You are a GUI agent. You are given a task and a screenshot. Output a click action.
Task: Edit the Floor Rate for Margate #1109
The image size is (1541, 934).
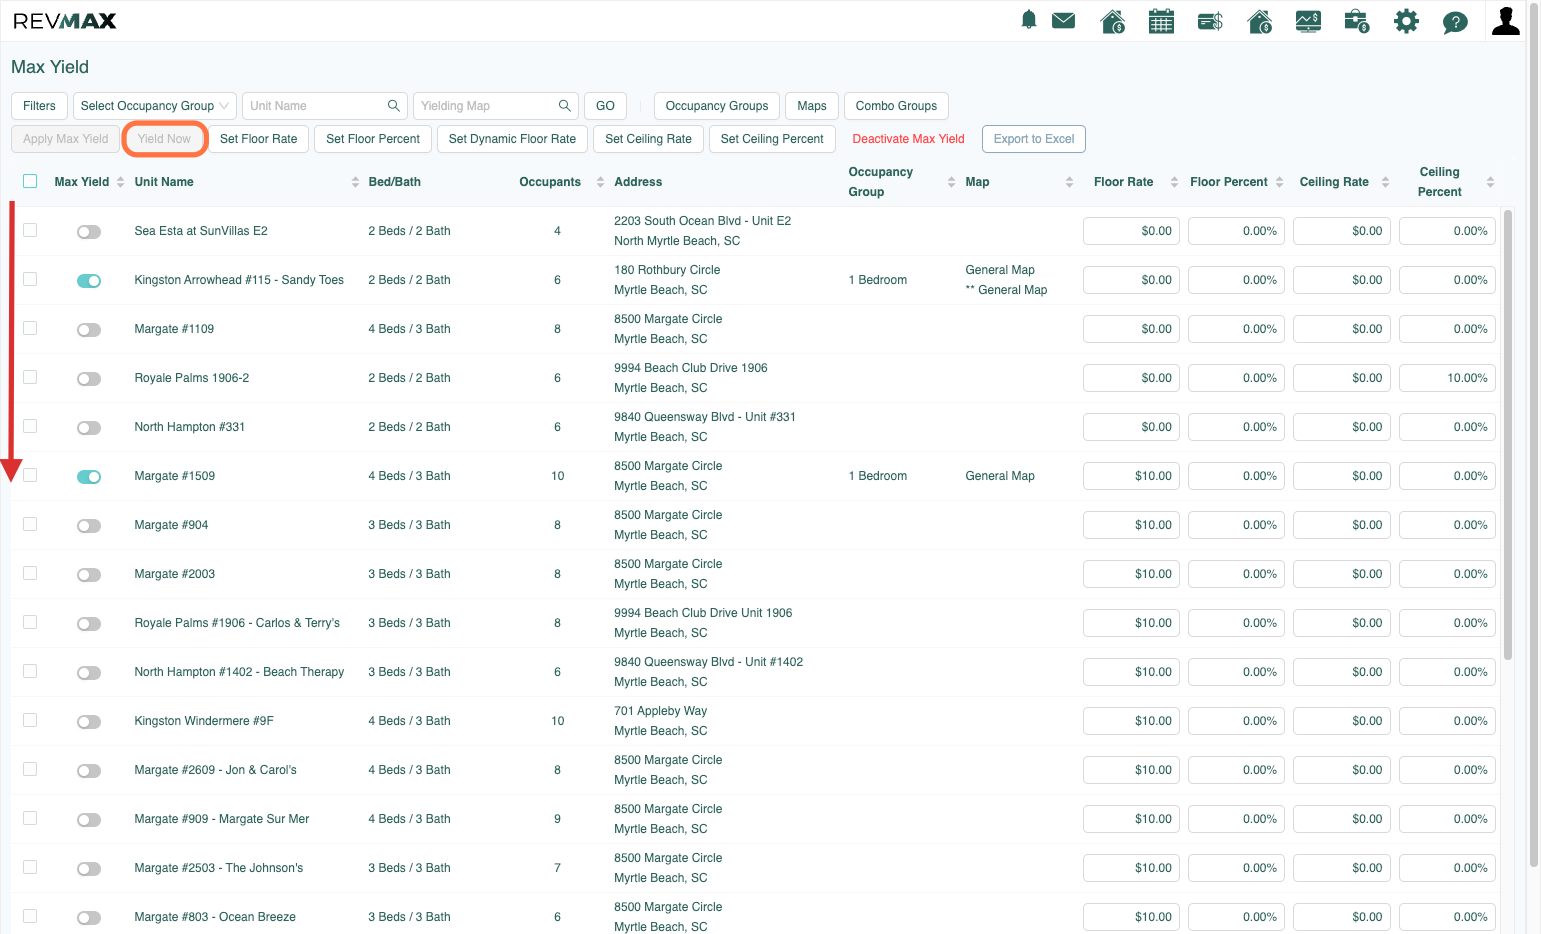[x=1131, y=329]
